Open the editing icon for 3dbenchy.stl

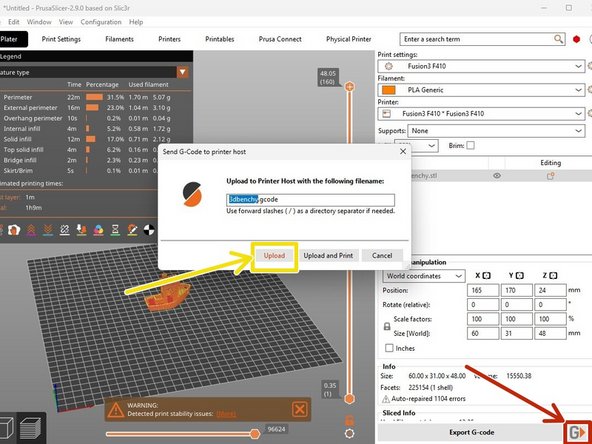pos(550,176)
